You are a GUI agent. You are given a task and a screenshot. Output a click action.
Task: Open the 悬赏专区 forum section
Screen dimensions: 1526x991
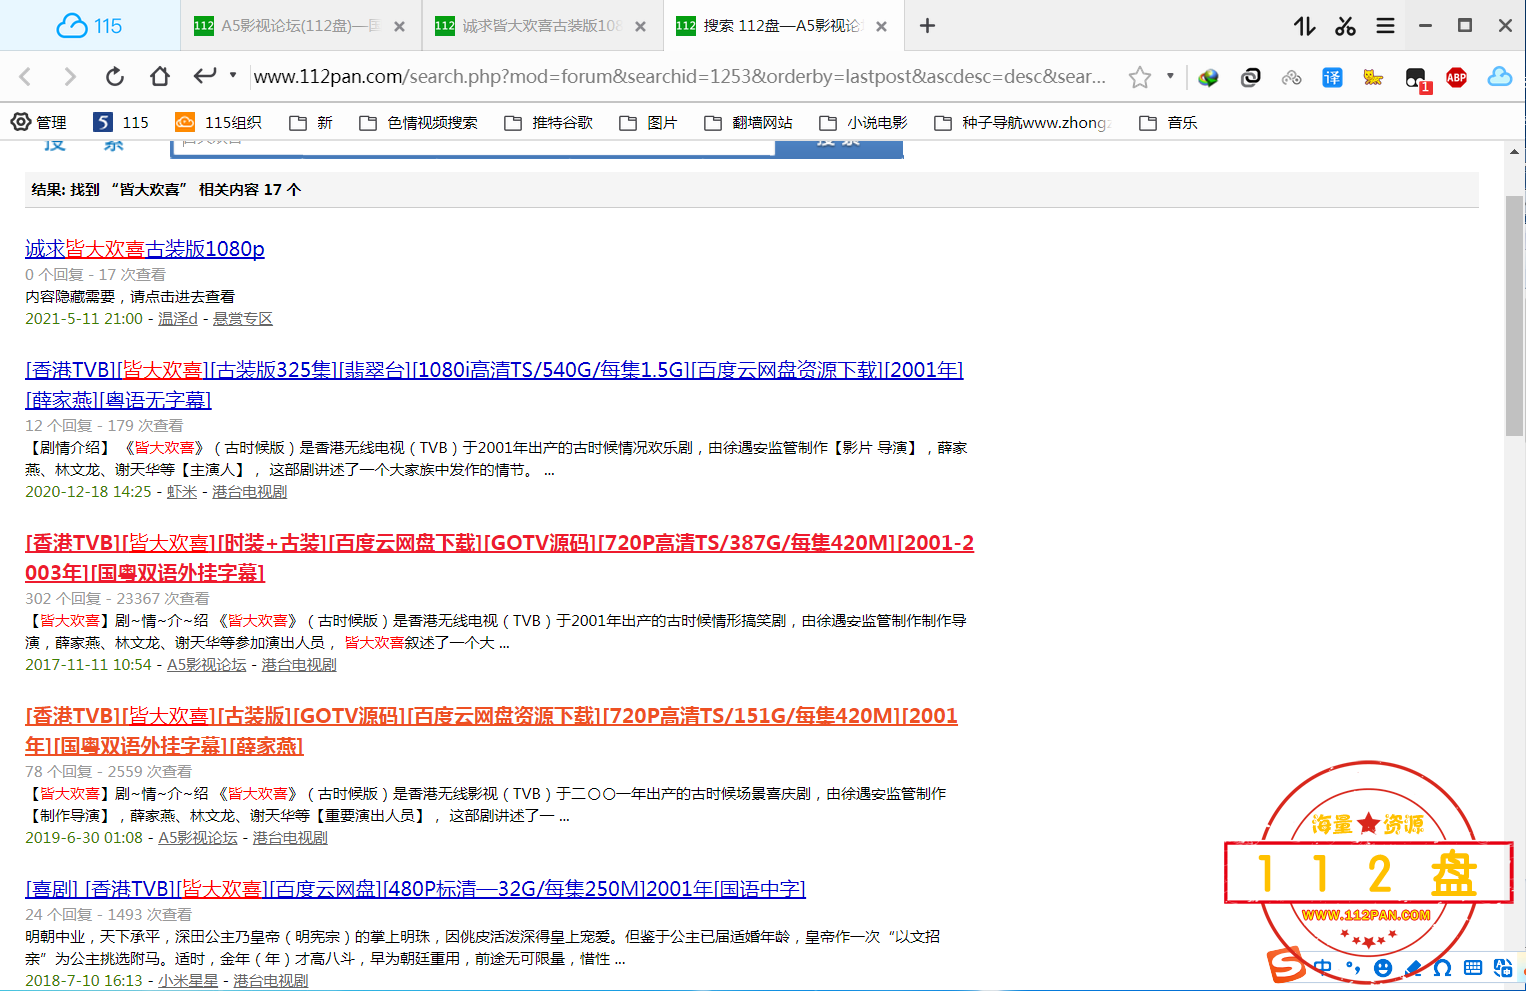[243, 318]
